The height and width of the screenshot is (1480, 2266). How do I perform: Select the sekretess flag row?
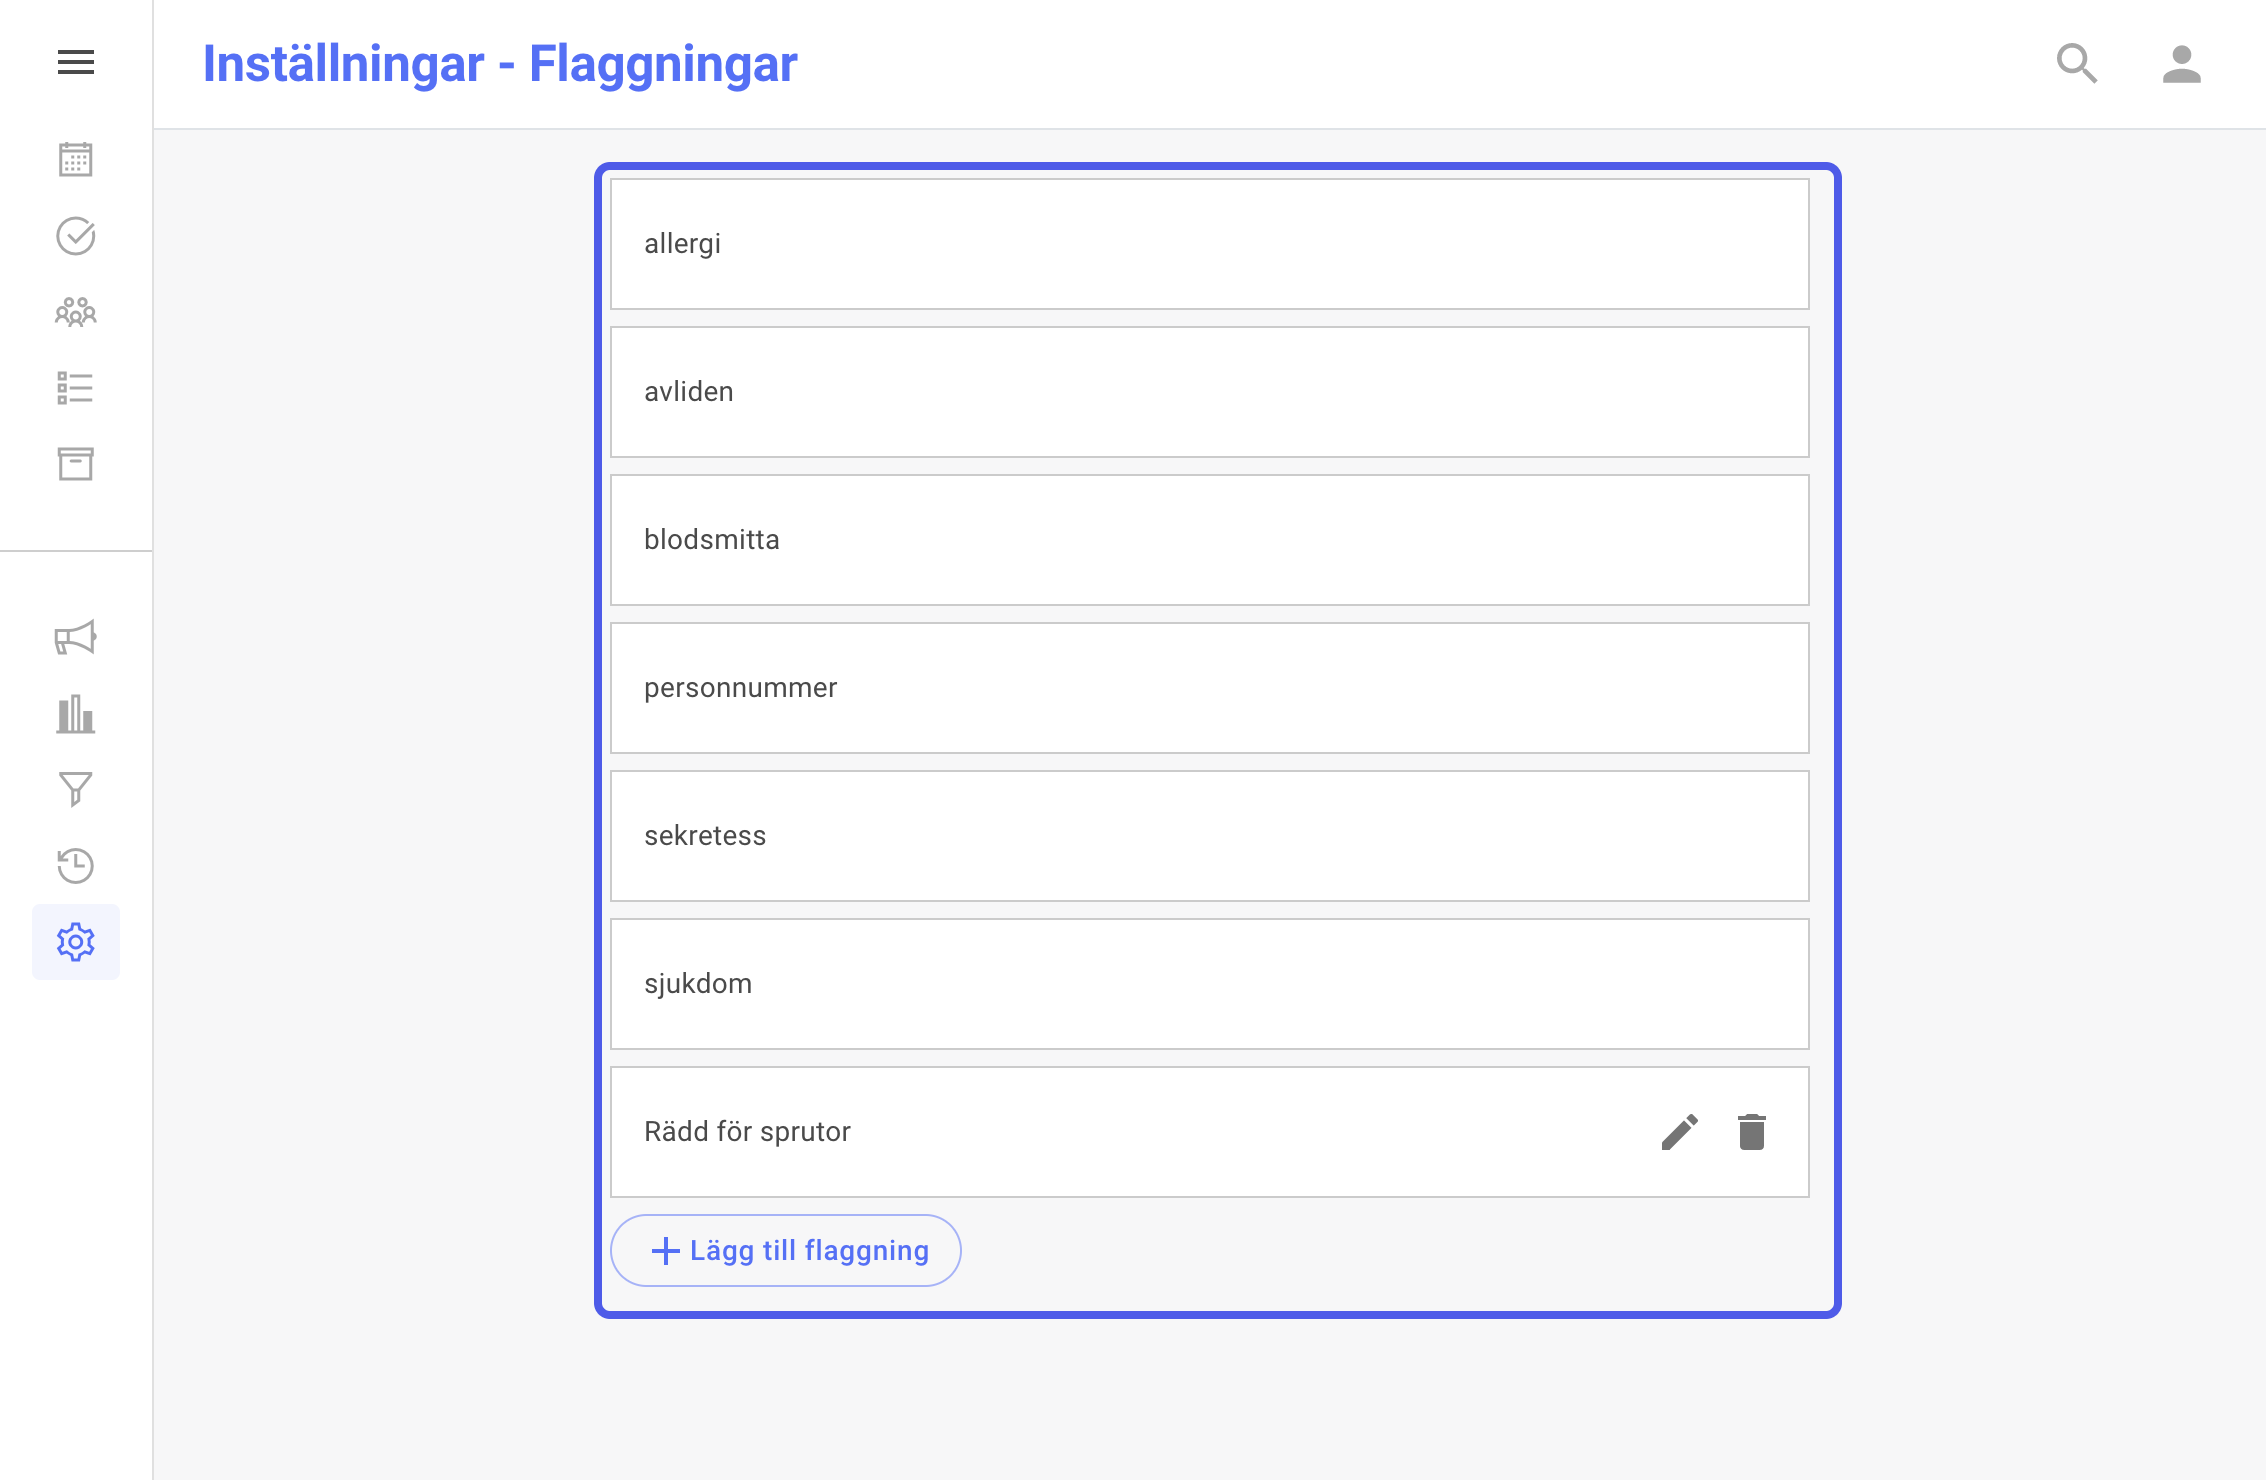tap(1210, 836)
